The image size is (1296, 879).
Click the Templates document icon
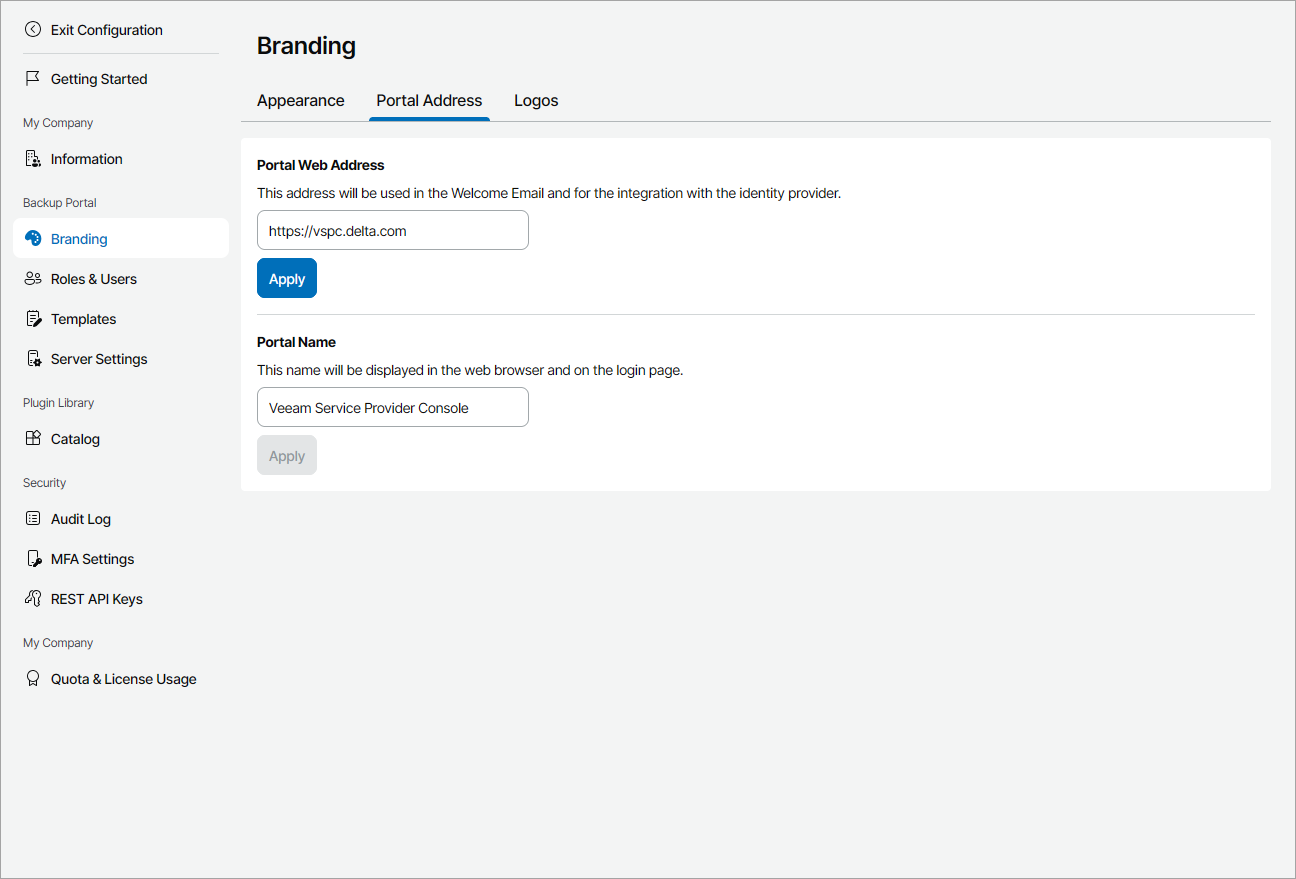33,319
